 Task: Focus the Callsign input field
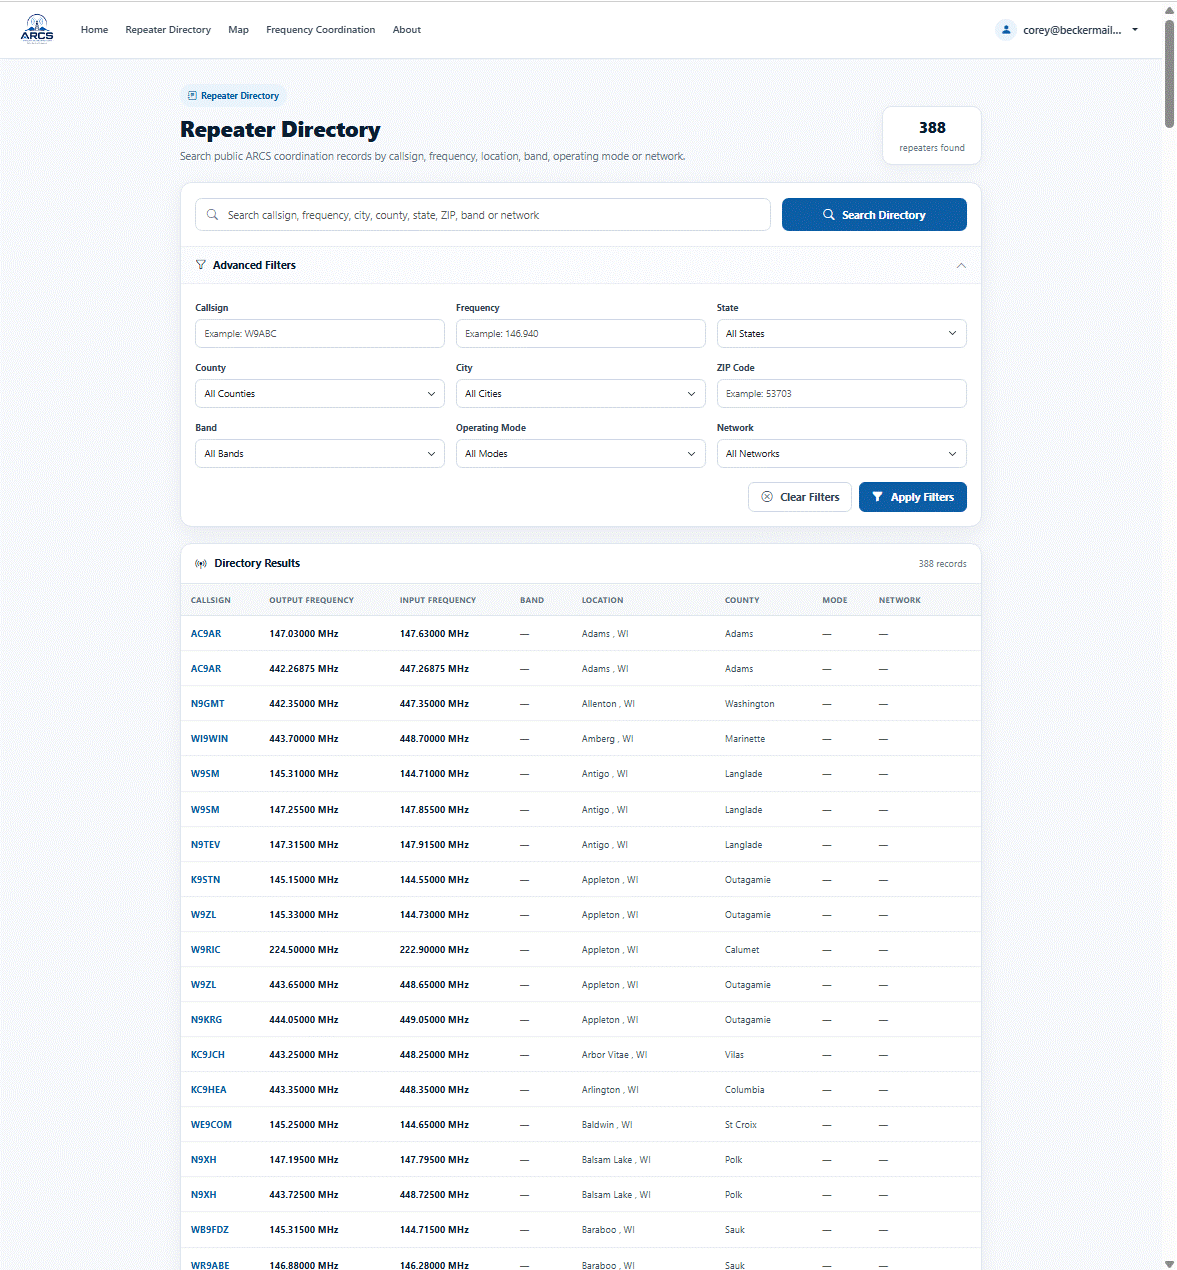320,334
